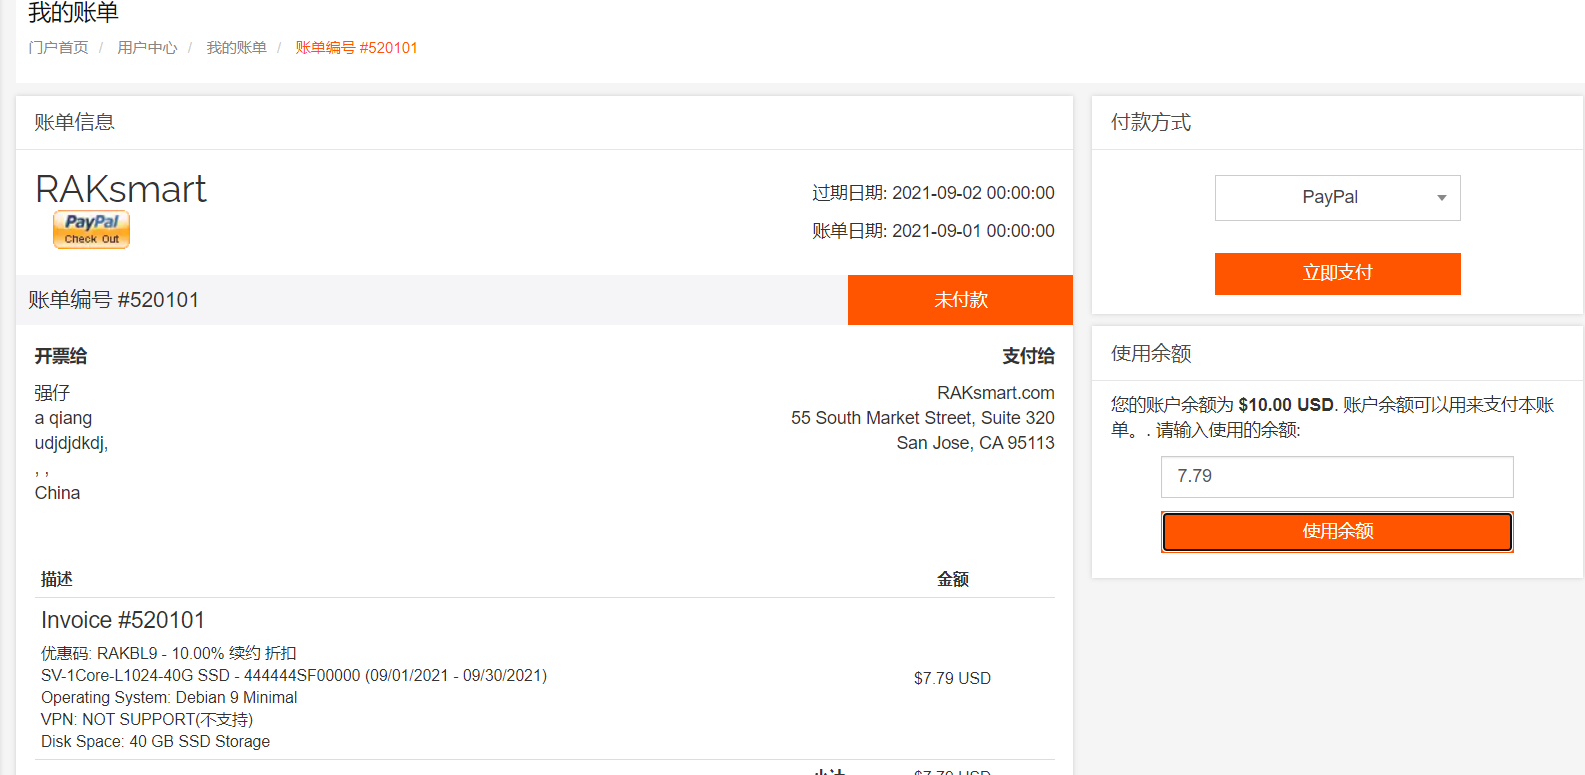Go to 门户首页 in the breadcrumb
Screen dimensions: 1585x775
58,48
